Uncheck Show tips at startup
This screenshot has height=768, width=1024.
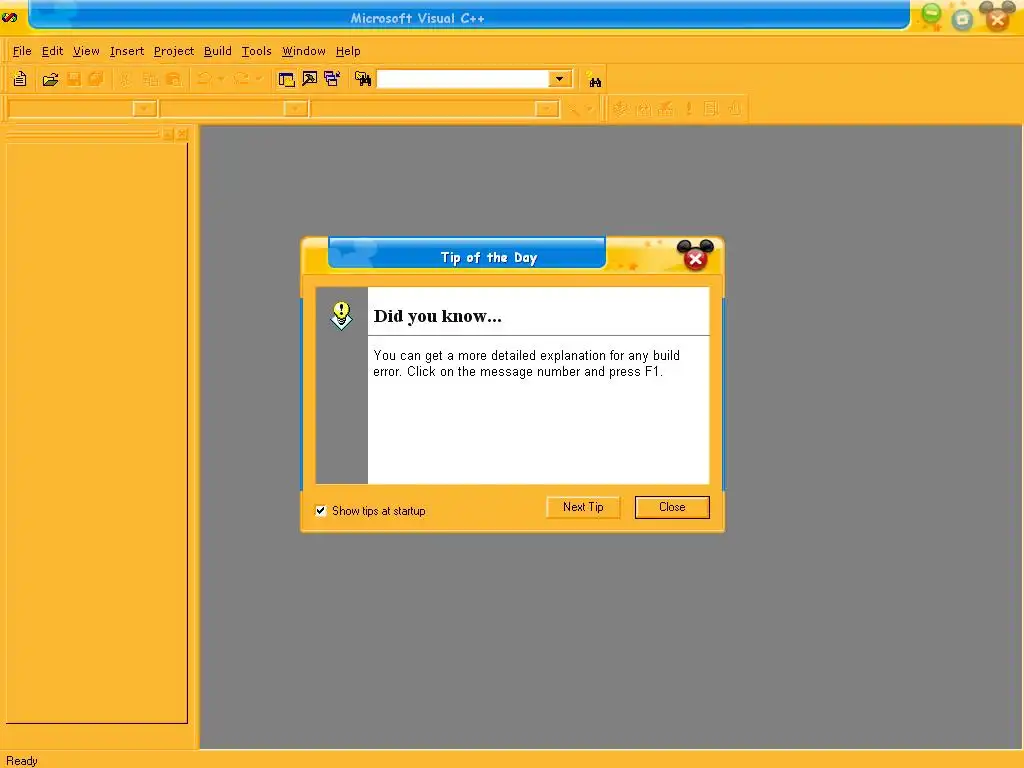click(321, 511)
